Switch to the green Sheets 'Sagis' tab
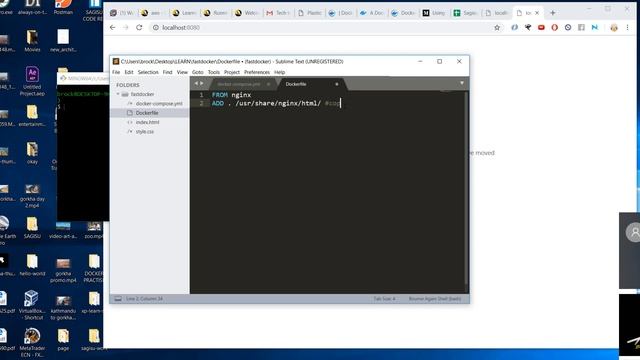 tap(466, 13)
